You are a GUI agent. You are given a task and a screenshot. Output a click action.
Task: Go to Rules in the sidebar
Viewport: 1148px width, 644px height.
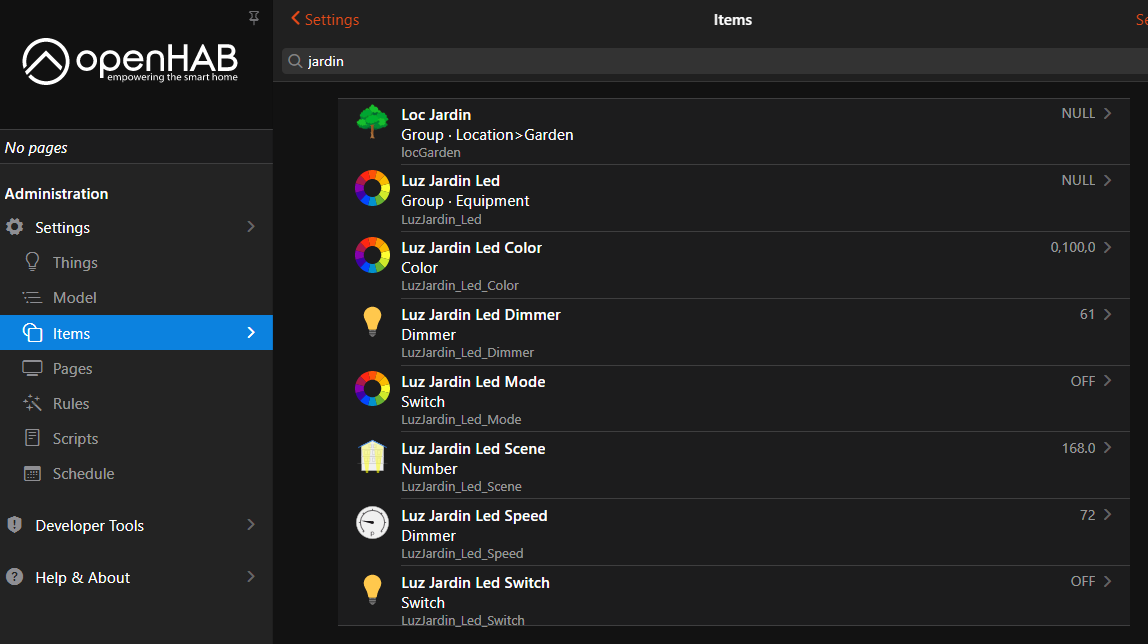click(136, 403)
